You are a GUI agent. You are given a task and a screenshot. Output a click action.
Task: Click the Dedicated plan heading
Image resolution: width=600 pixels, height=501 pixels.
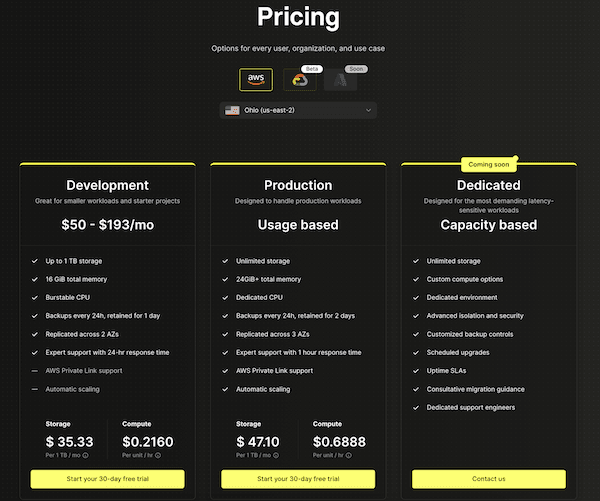488,185
